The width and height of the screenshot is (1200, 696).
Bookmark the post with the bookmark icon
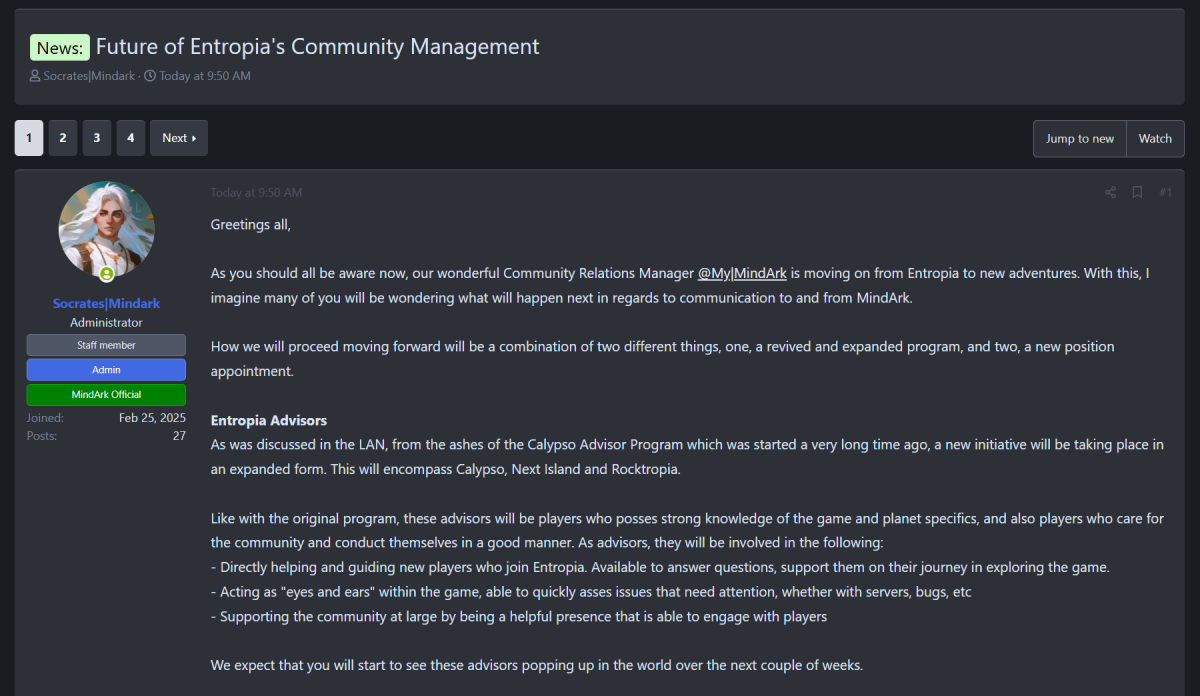pyautogui.click(x=1137, y=193)
